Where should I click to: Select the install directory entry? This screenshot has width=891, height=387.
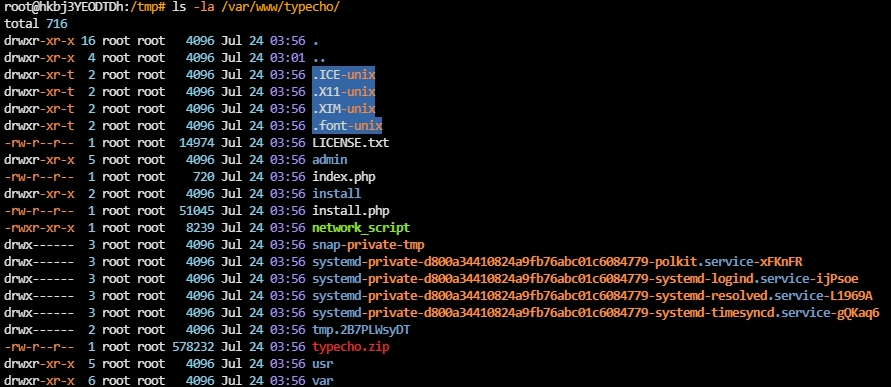336,194
